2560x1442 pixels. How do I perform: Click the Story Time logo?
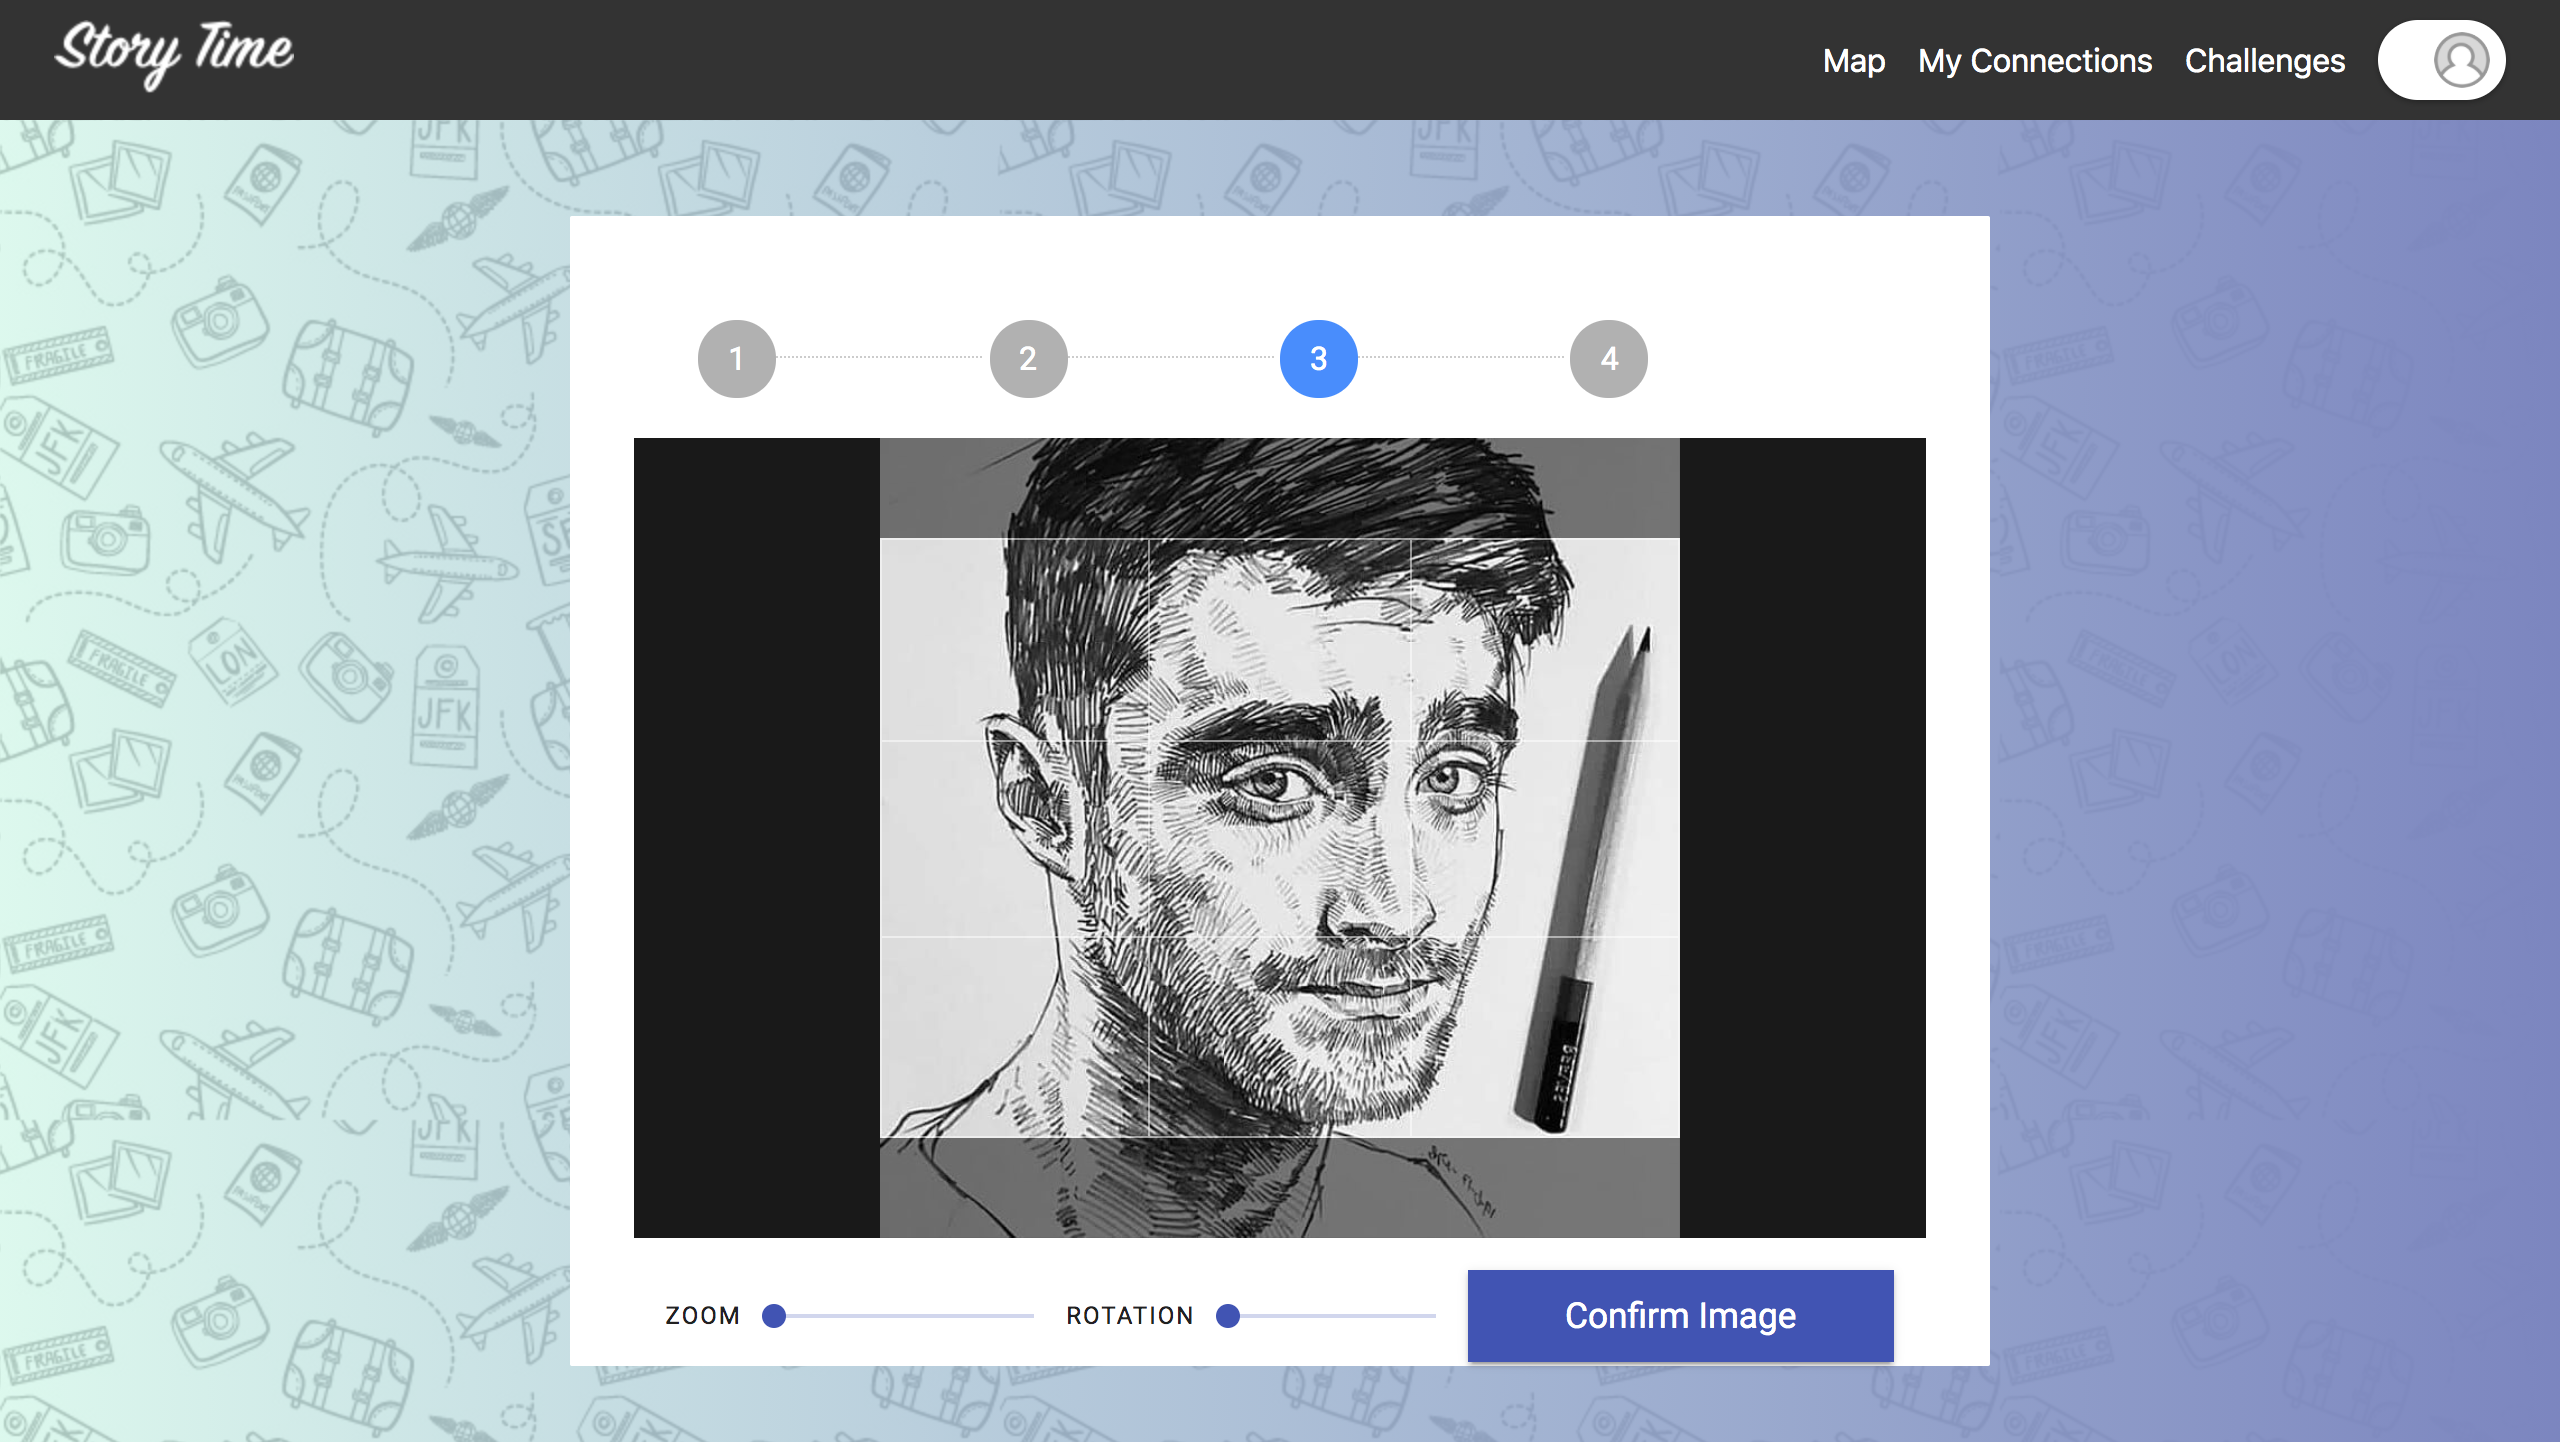tap(174, 52)
